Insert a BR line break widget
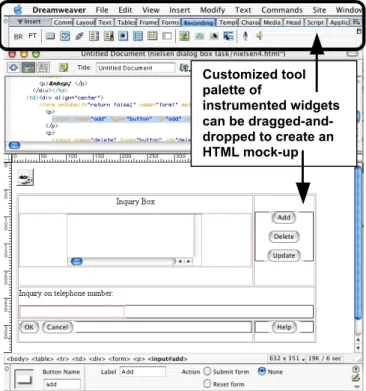 [18, 36]
